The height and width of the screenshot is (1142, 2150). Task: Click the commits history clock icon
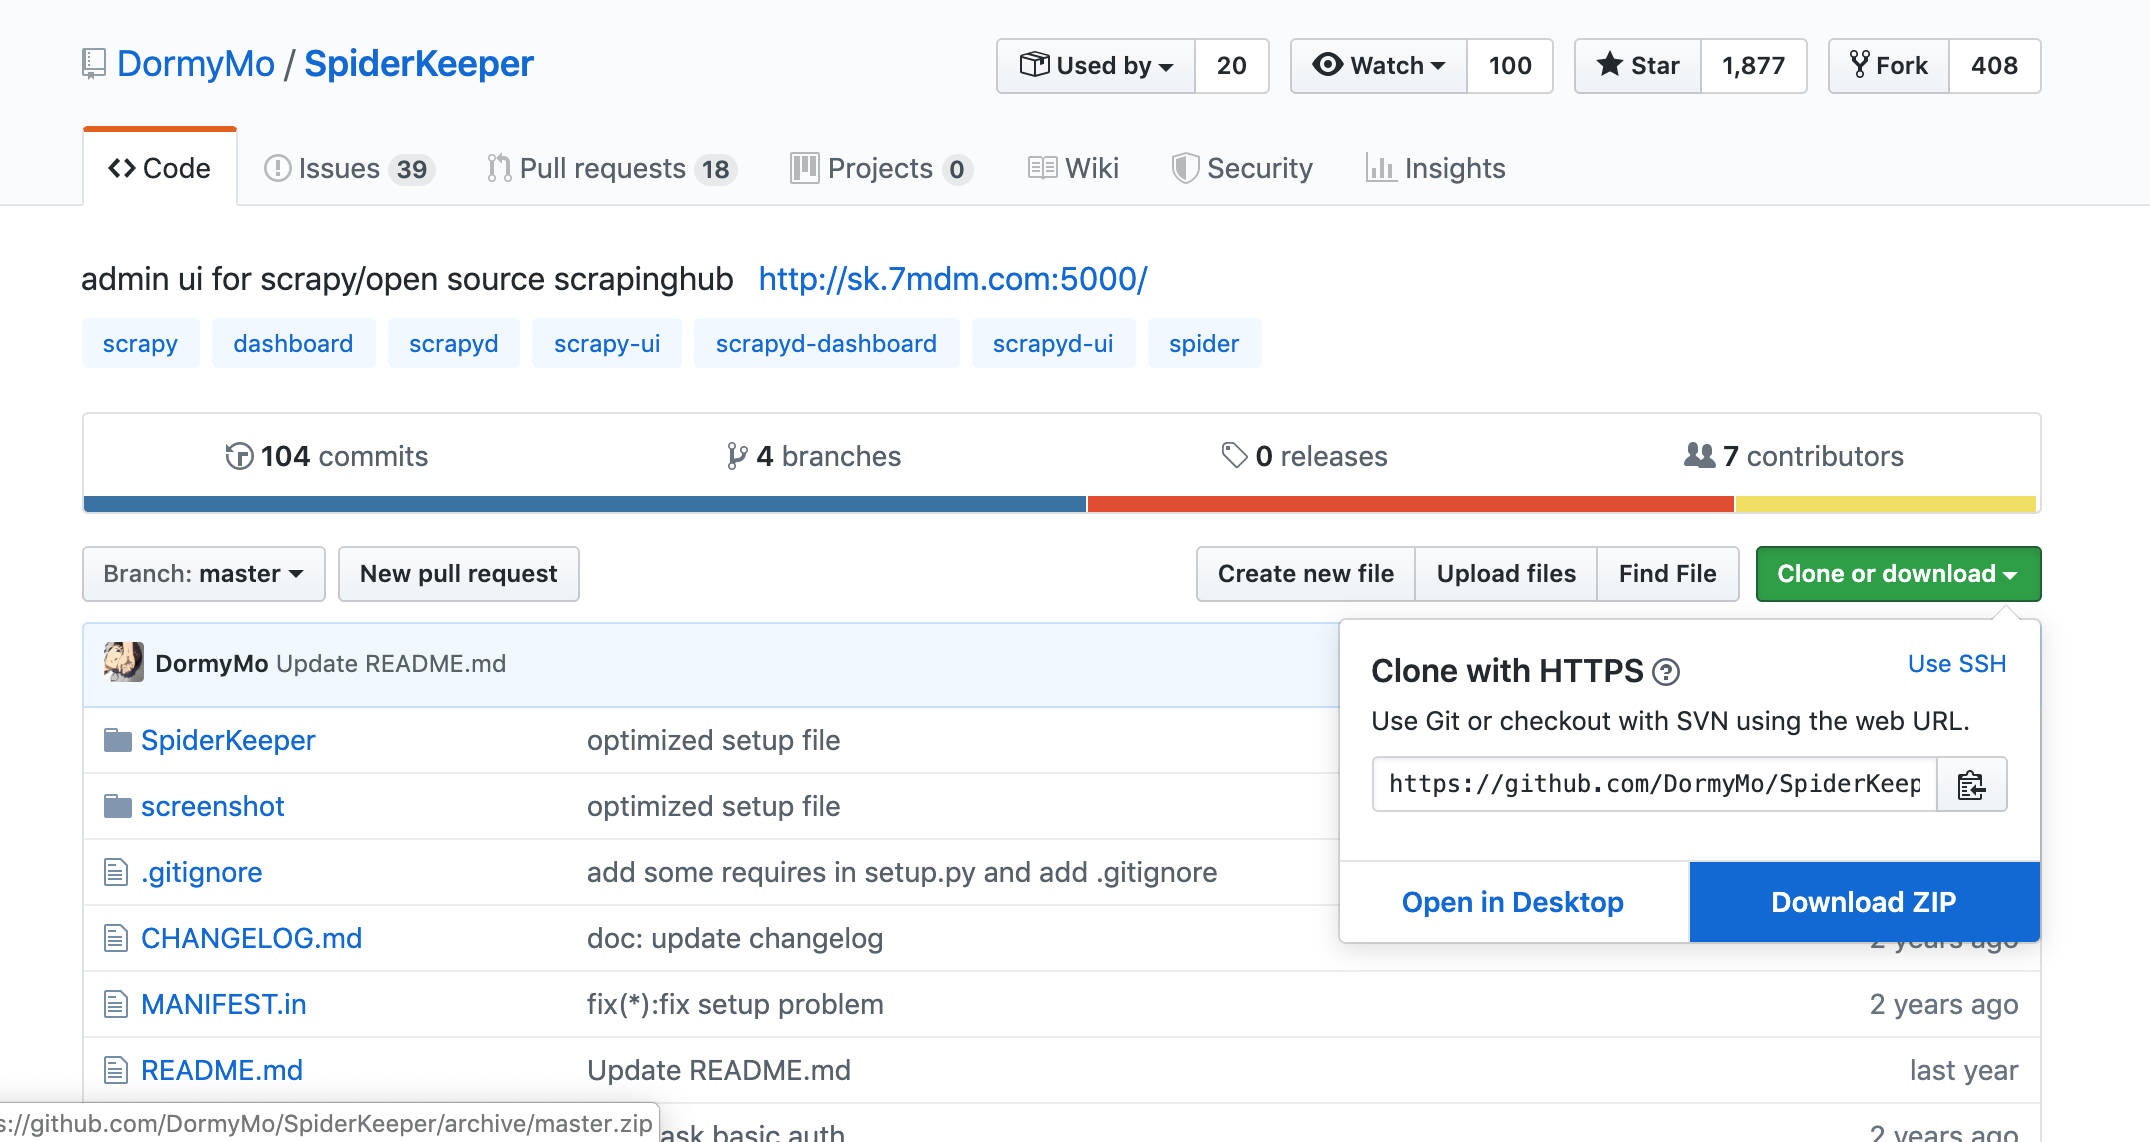pos(239,456)
